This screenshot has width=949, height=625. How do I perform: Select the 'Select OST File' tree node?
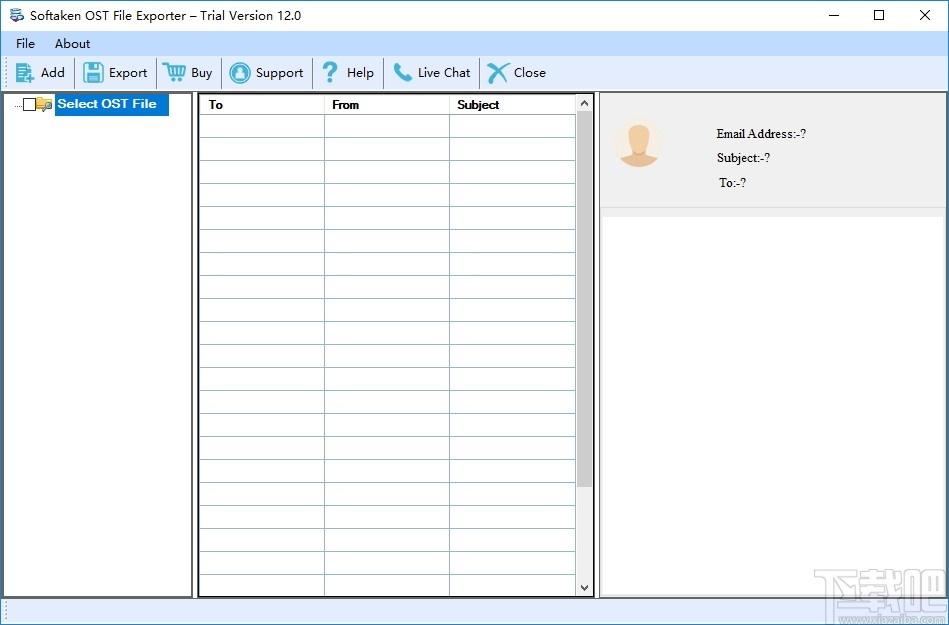[111, 104]
